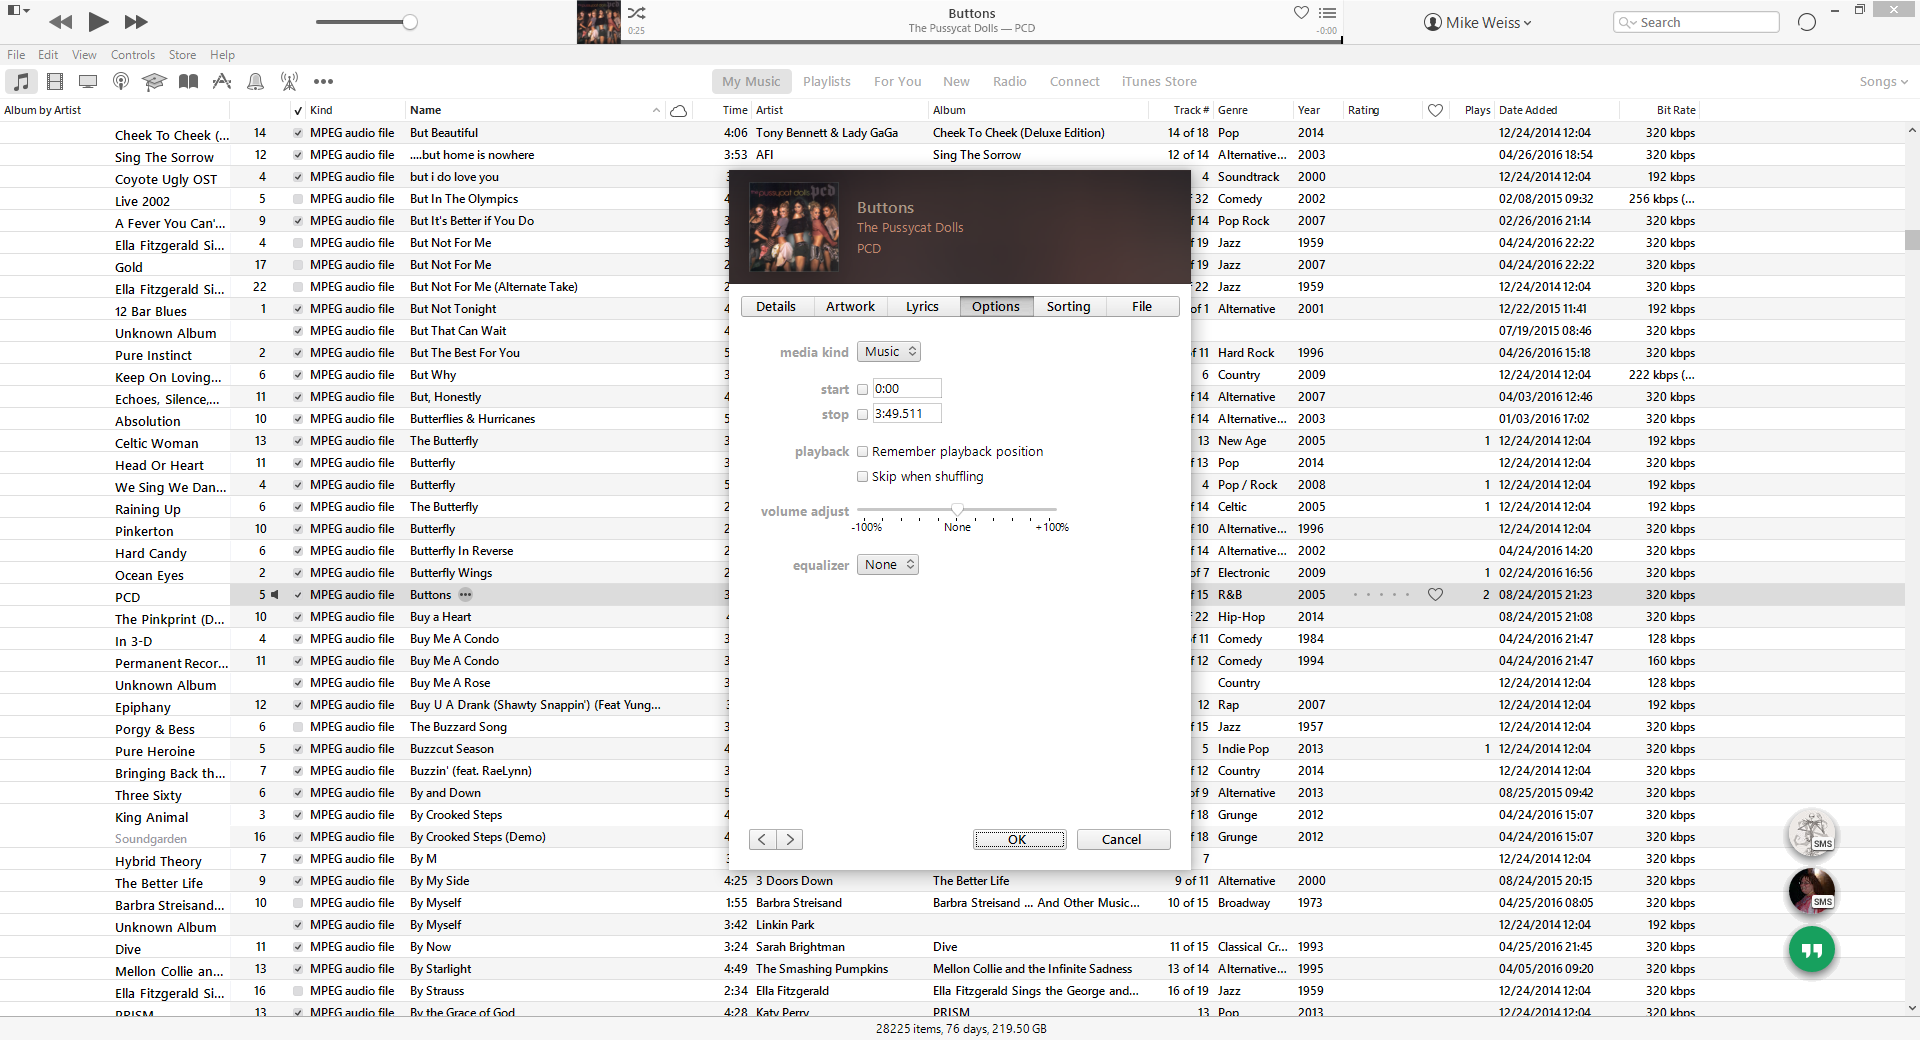Toggle checkbox for By Strauss row

pos(298,991)
